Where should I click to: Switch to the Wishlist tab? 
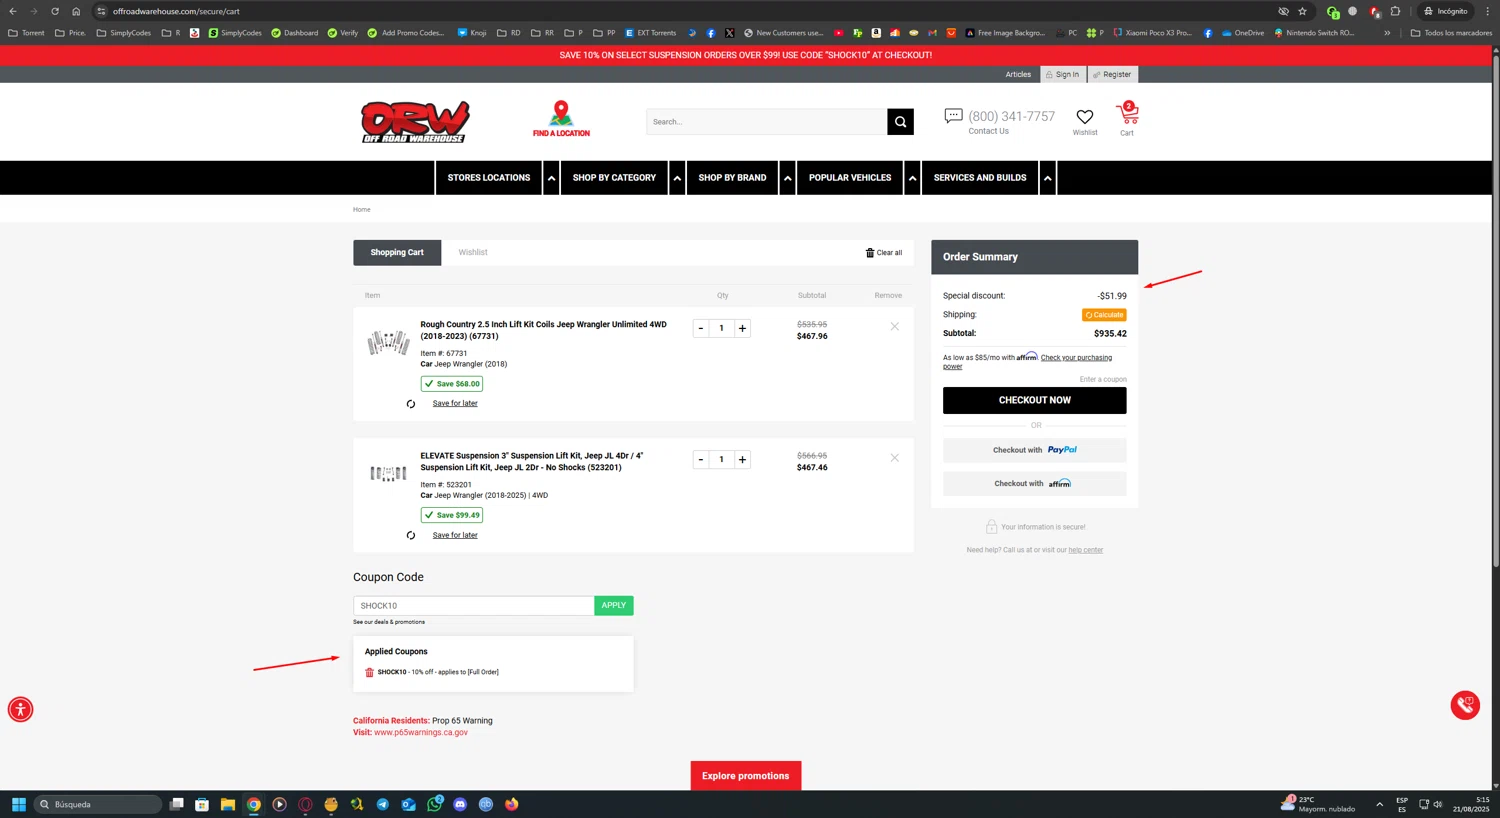pyautogui.click(x=473, y=252)
